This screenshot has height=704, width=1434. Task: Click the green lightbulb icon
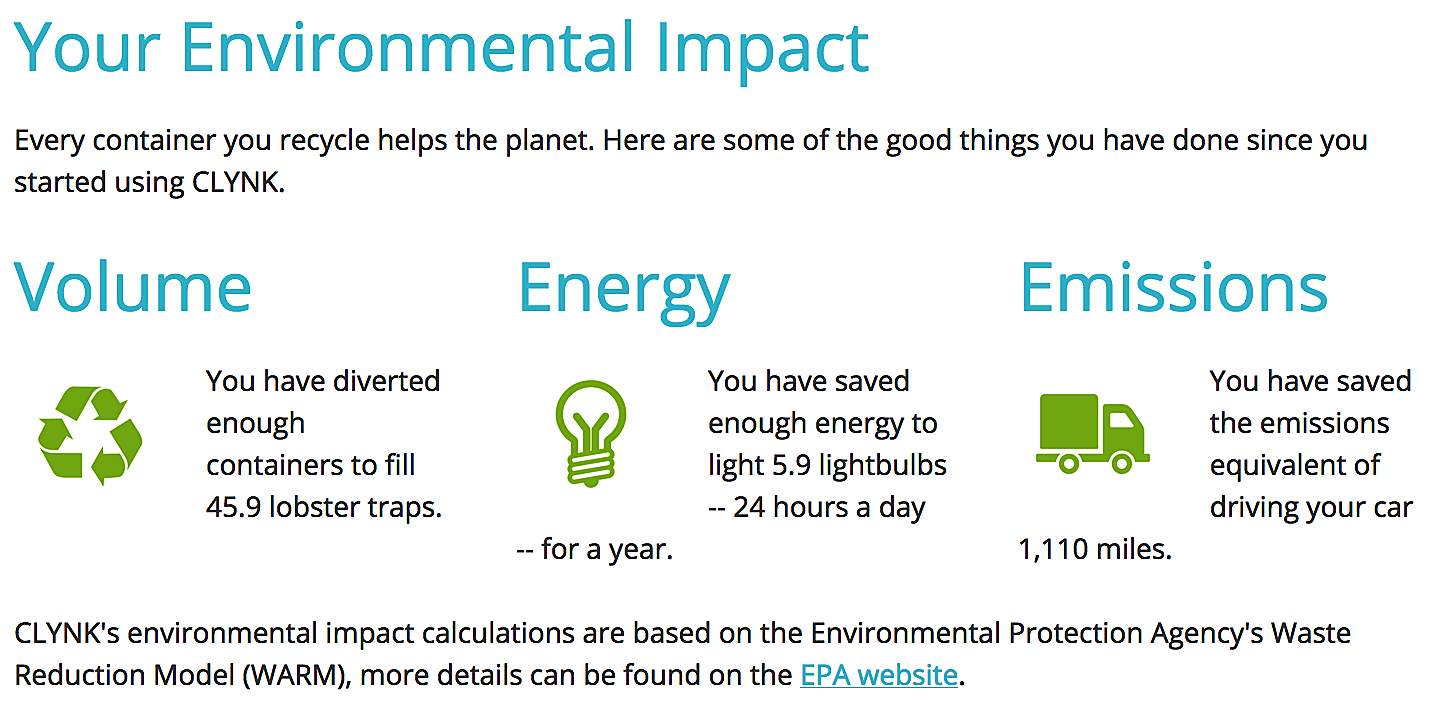coord(590,433)
